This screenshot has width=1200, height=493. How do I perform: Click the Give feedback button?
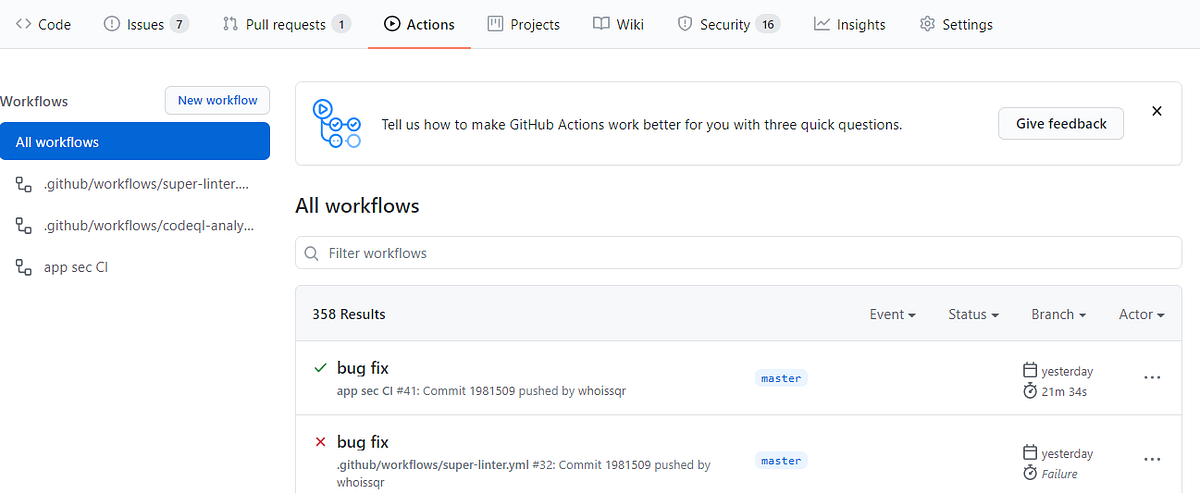click(x=1061, y=124)
